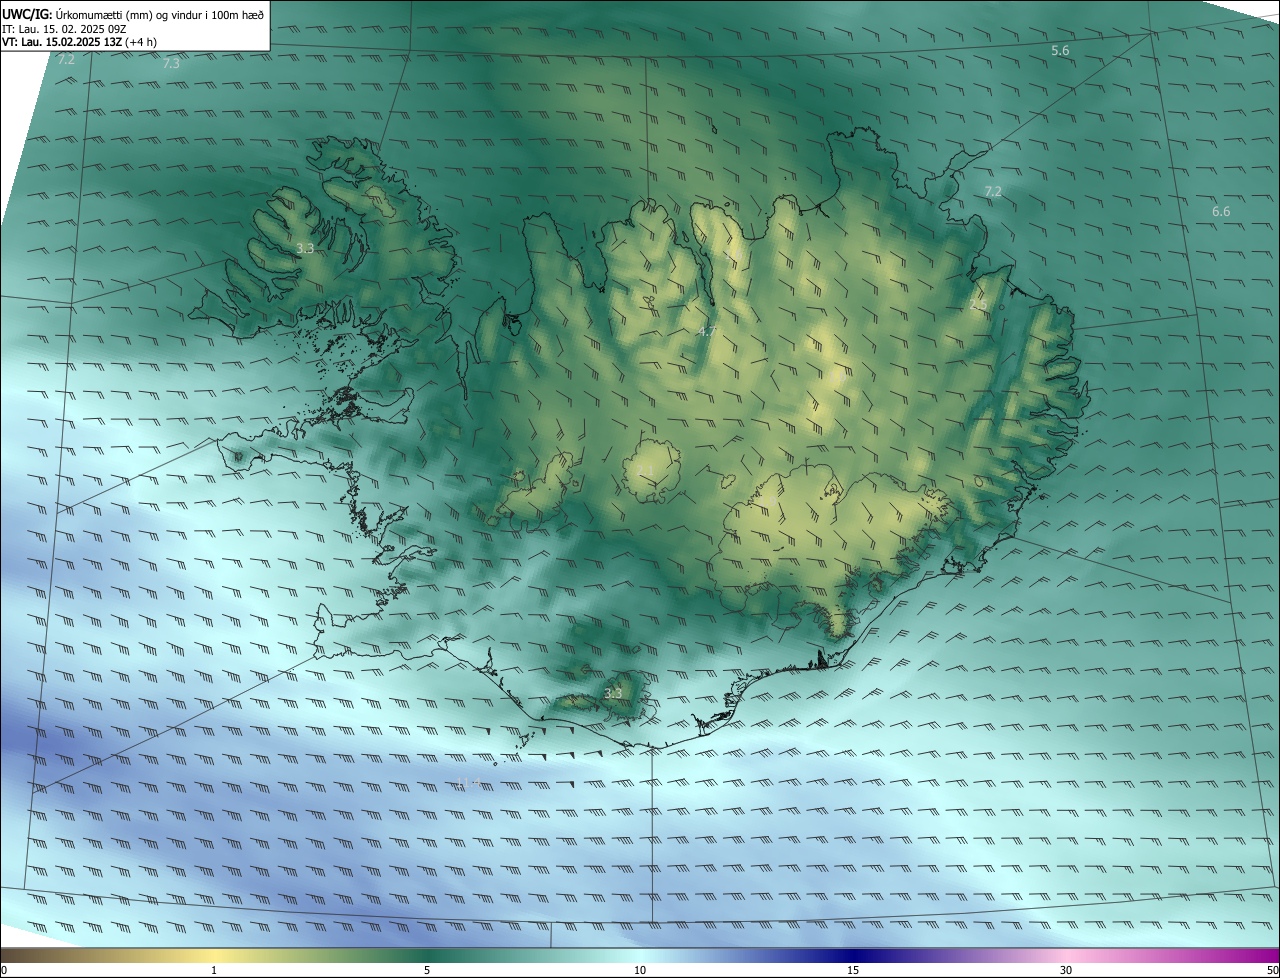The height and width of the screenshot is (978, 1280).
Task: Click the 1 tick label on the color scale
Action: click(x=214, y=970)
